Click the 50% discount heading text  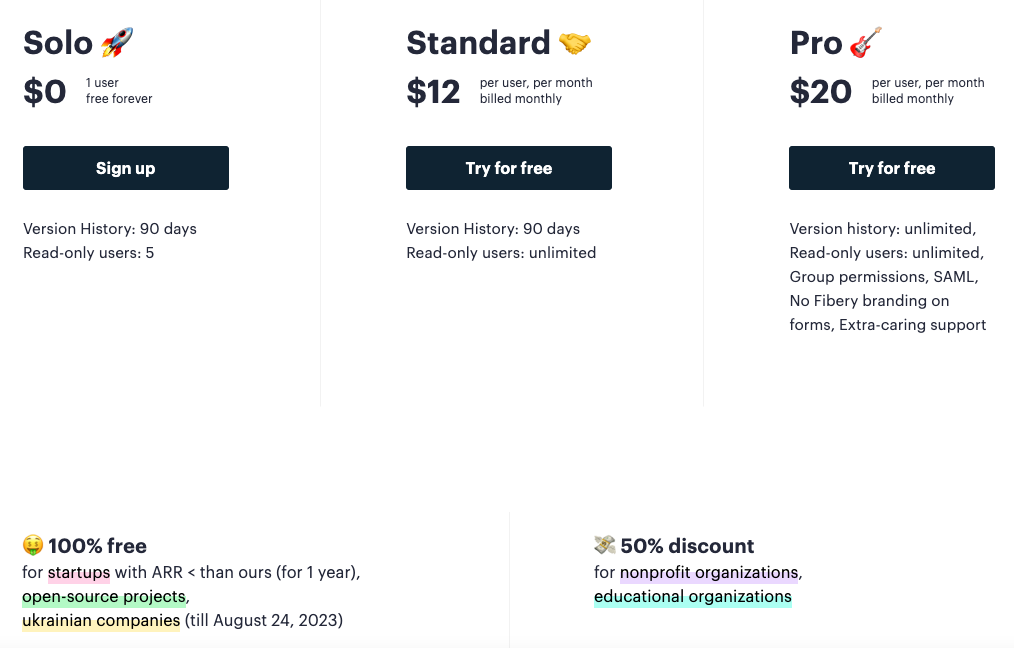[x=687, y=546]
